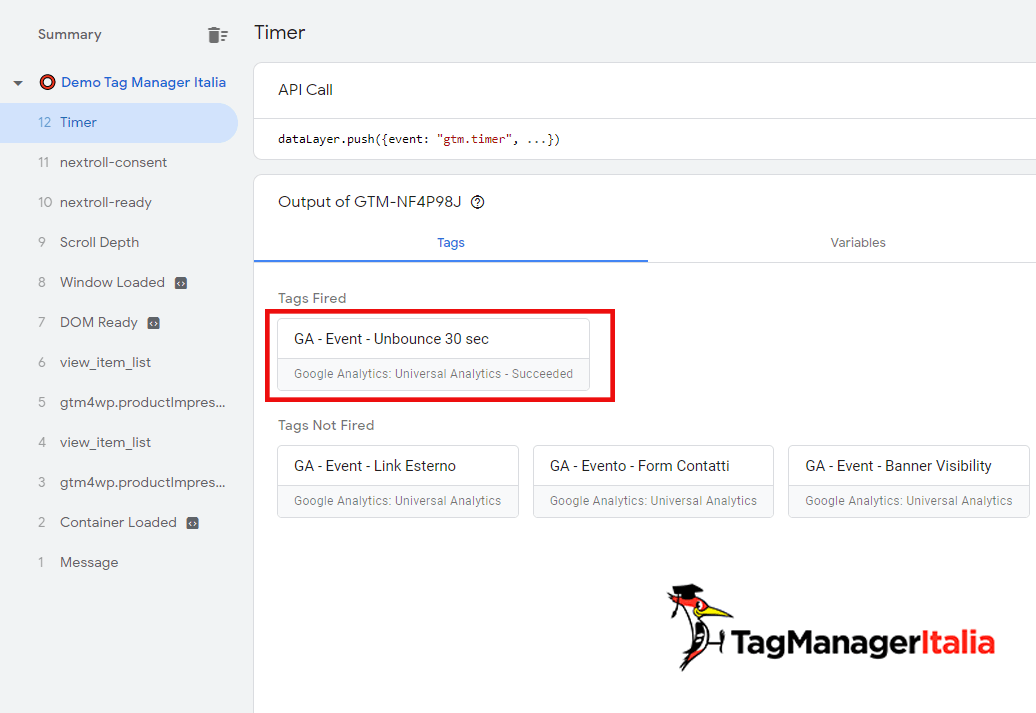Click the dataLayer.push gtm.timer code line
The height and width of the screenshot is (713, 1036).
point(419,139)
